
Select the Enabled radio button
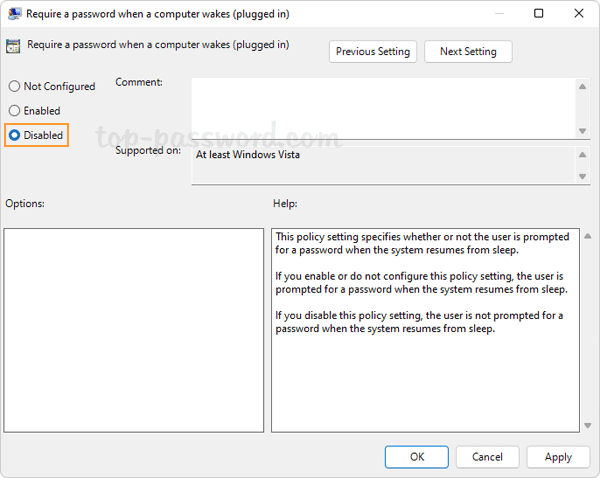pyautogui.click(x=14, y=111)
